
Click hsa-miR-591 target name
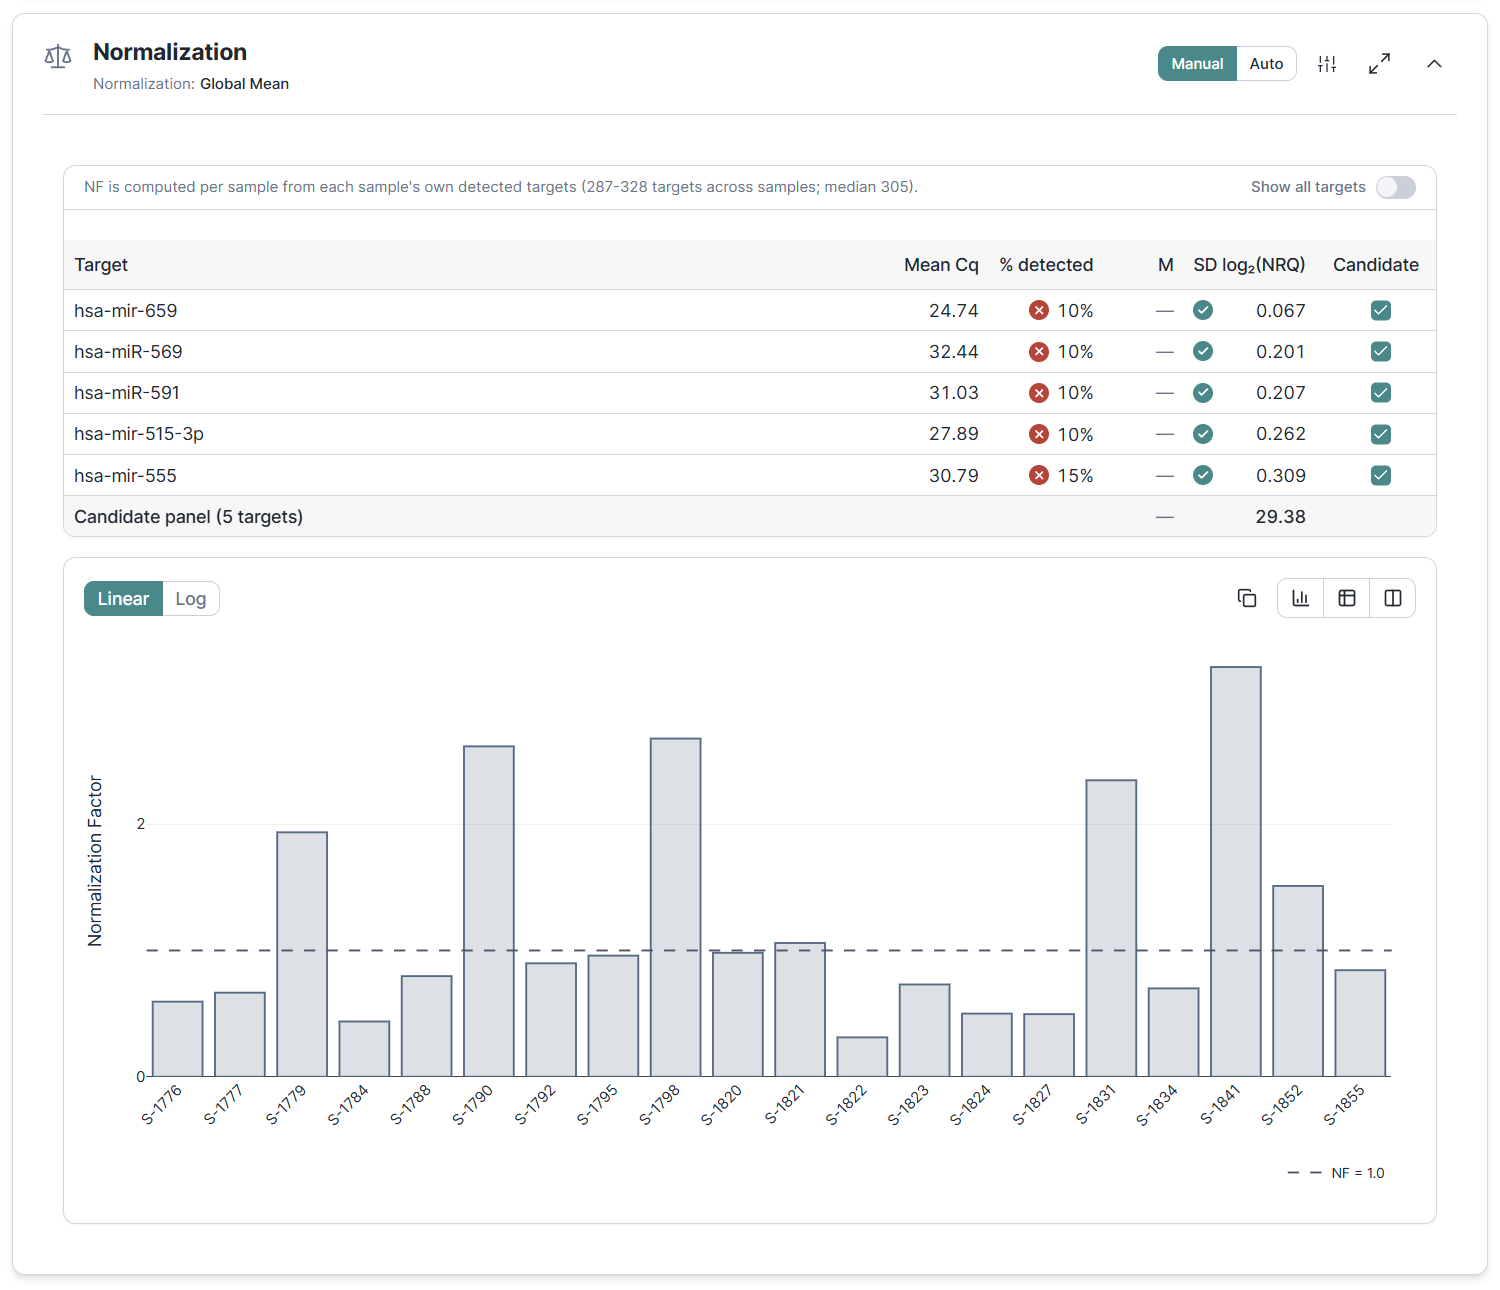point(127,393)
